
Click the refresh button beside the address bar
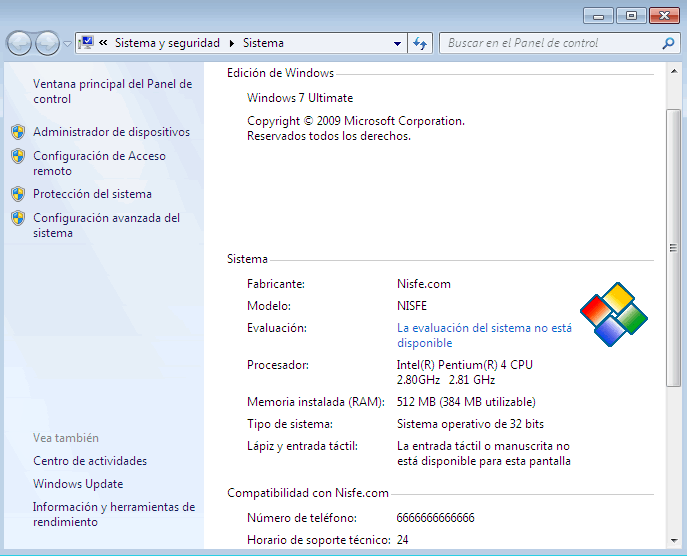point(420,43)
